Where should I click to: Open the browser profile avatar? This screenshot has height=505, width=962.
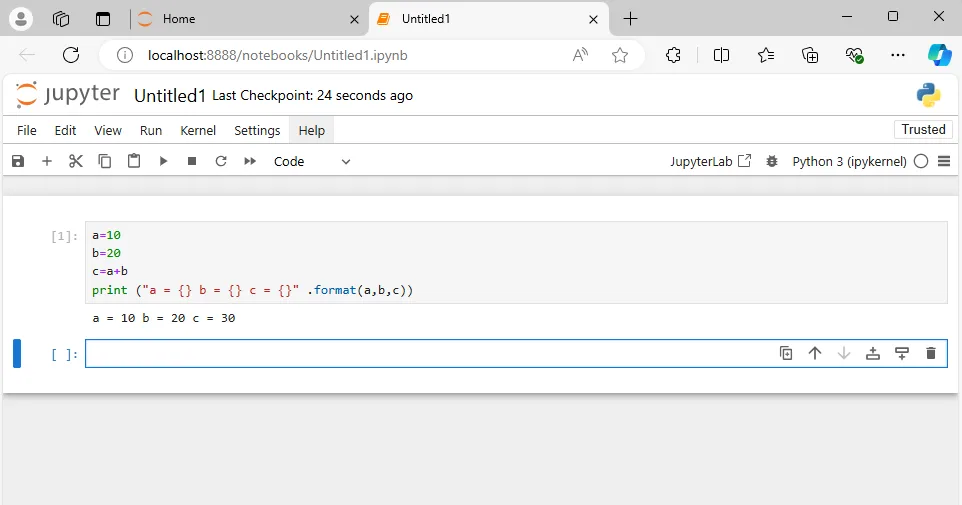(20, 19)
